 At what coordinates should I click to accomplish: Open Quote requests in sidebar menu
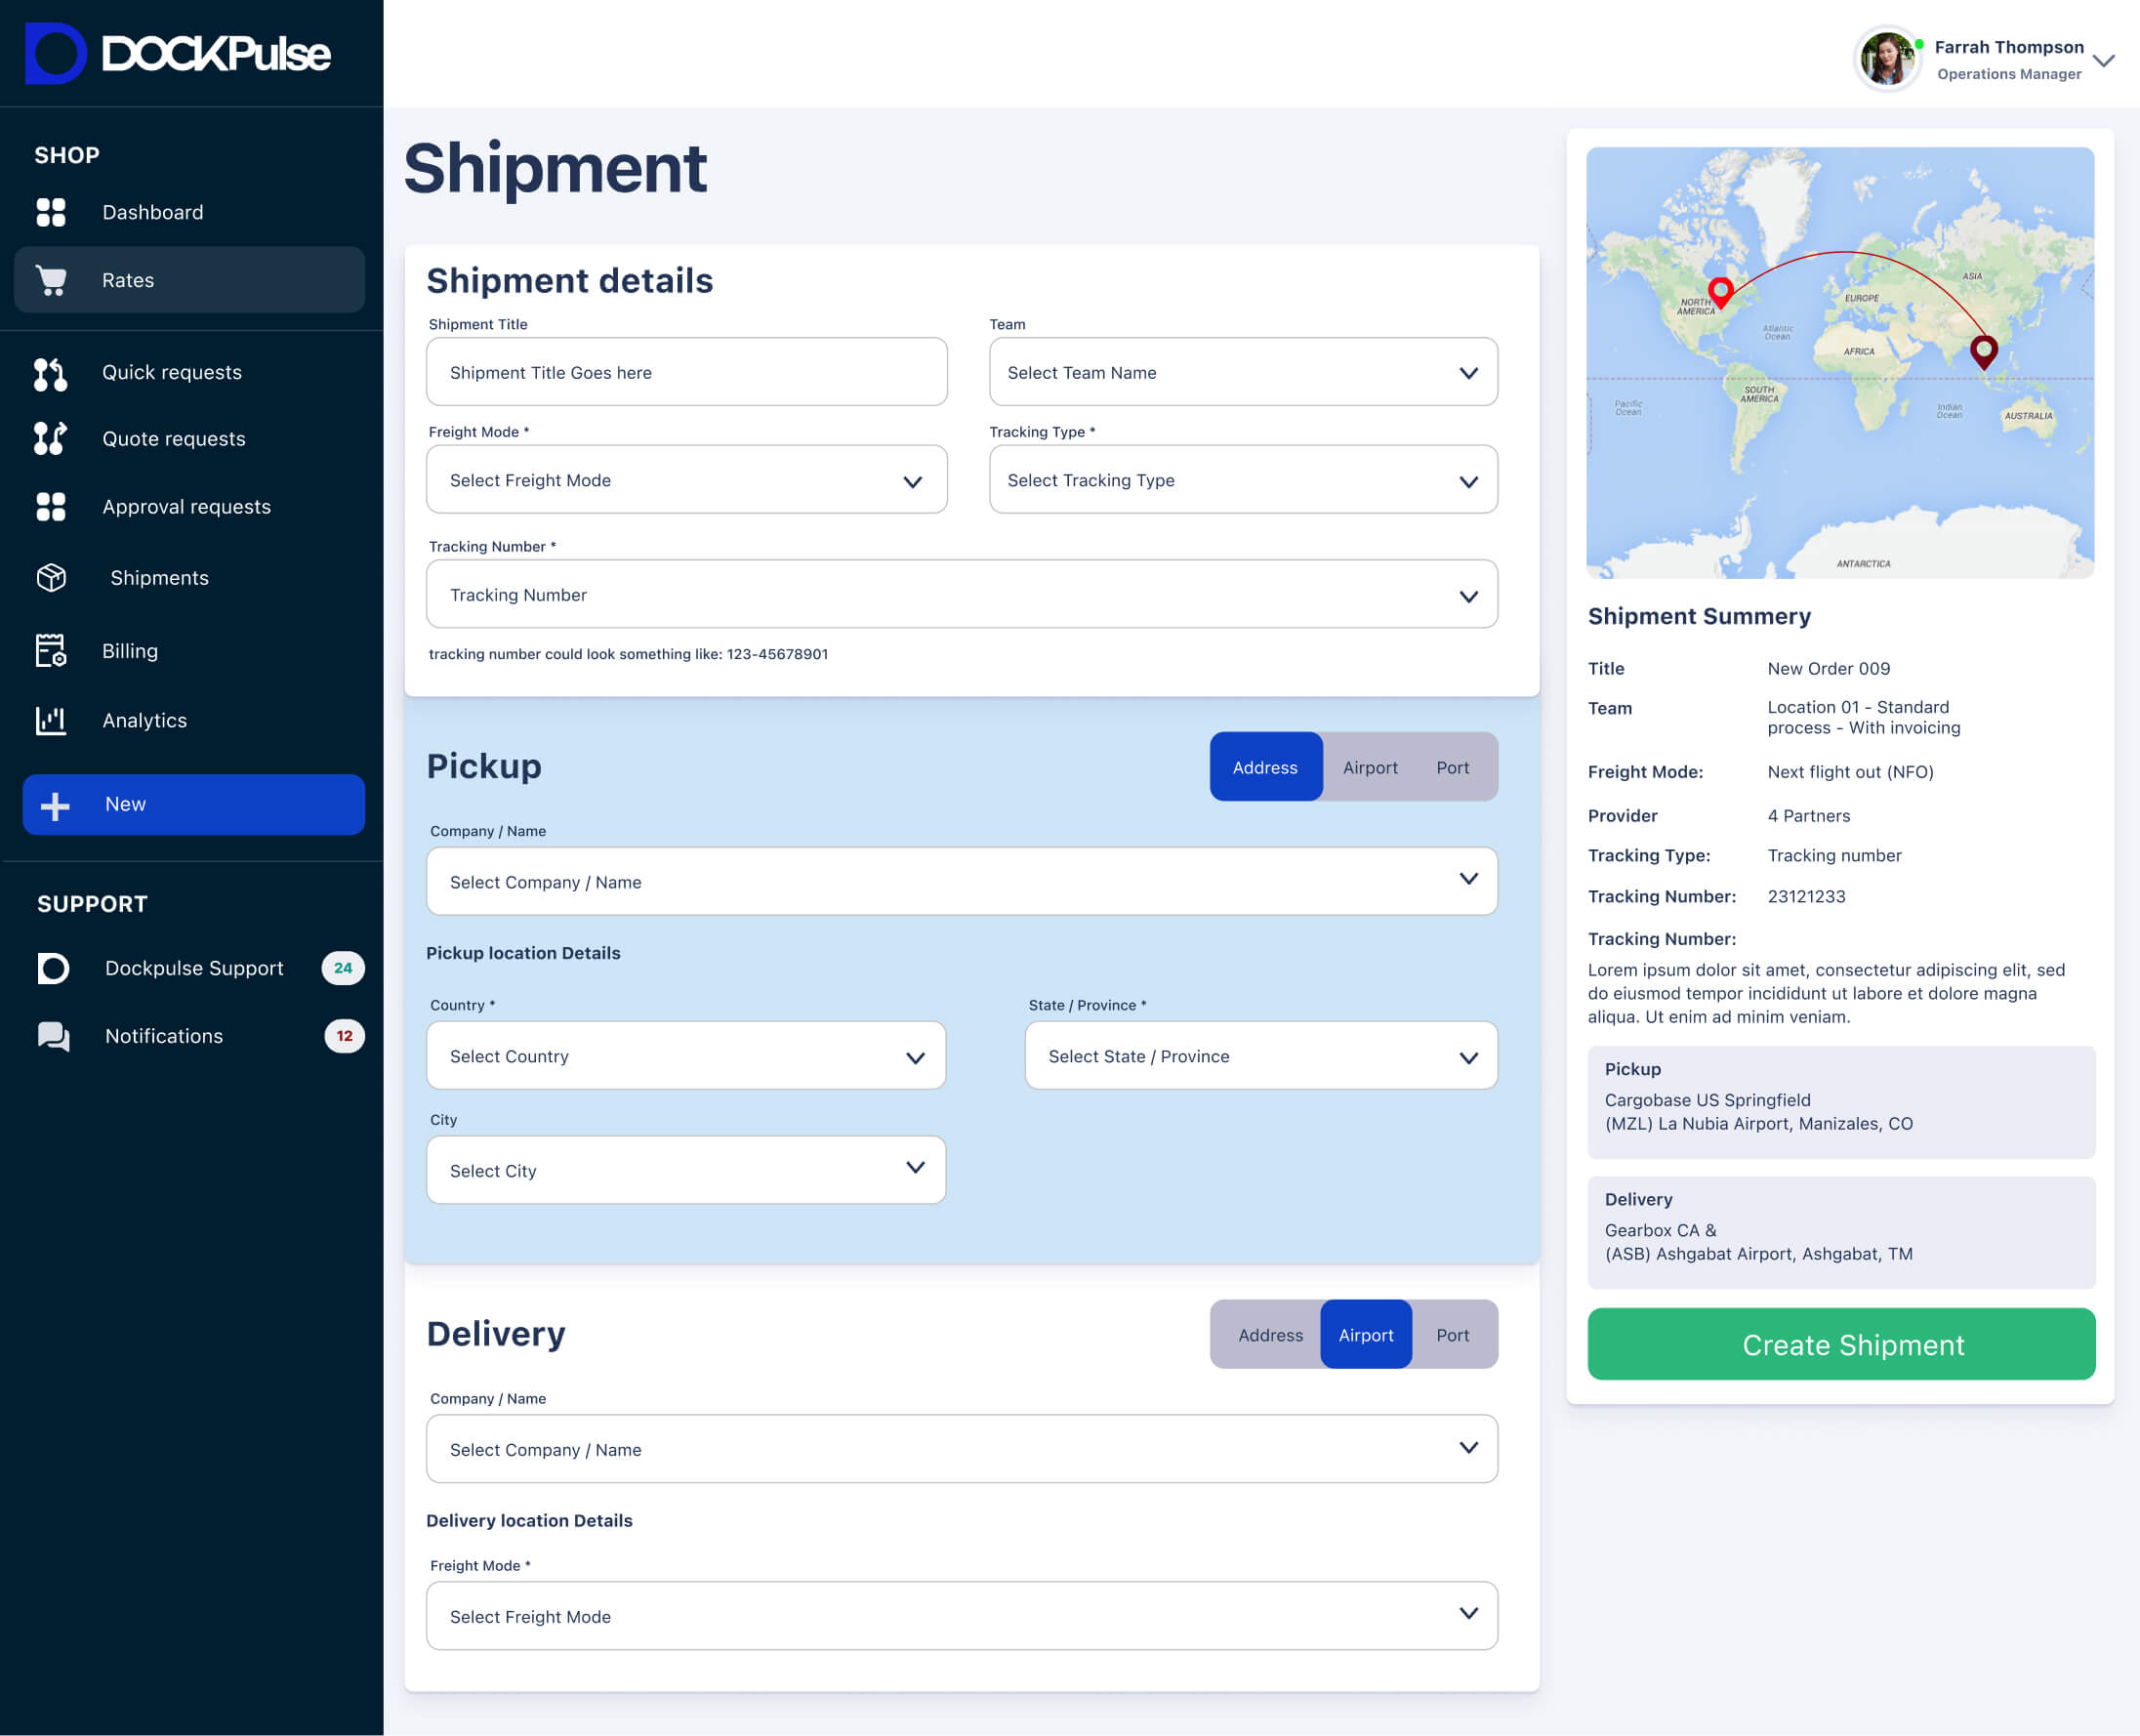pos(173,439)
